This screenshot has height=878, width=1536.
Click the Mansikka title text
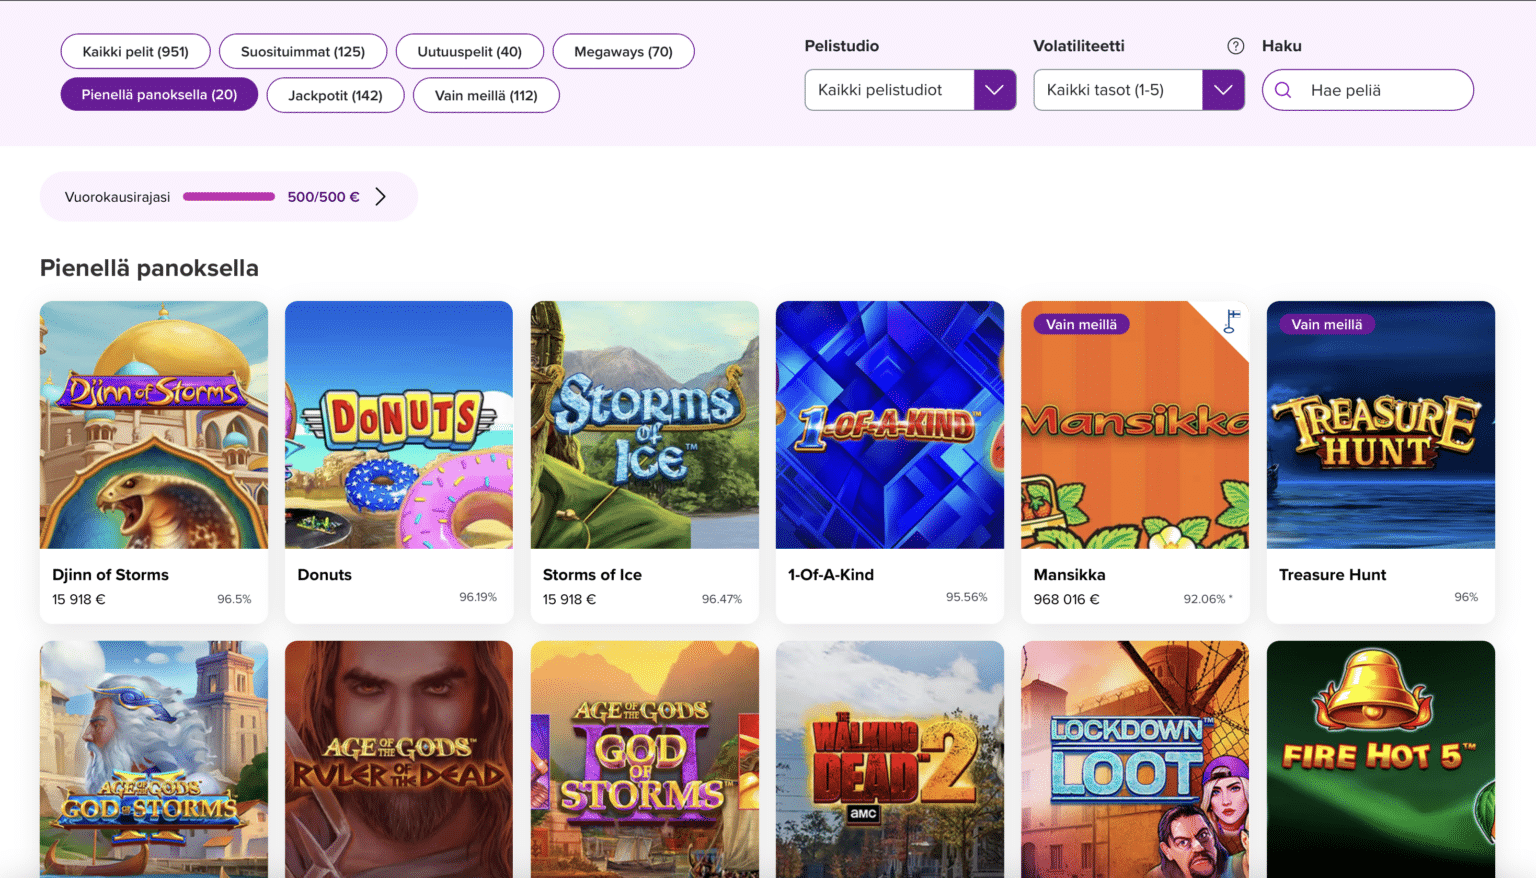(1069, 575)
